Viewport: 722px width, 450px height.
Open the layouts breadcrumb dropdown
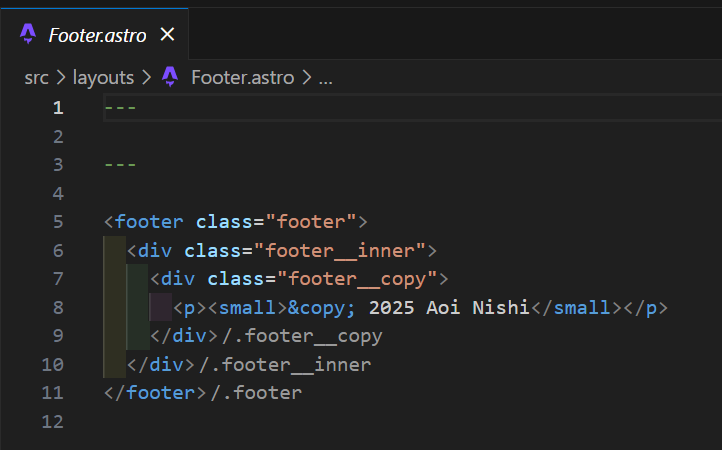[x=102, y=77]
